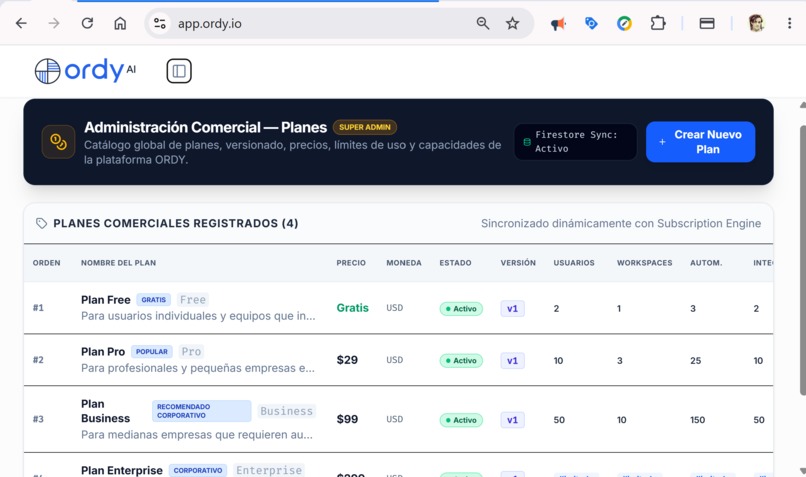The height and width of the screenshot is (477, 806).
Task: Click the WORKSPACES column header
Action: tap(645, 263)
